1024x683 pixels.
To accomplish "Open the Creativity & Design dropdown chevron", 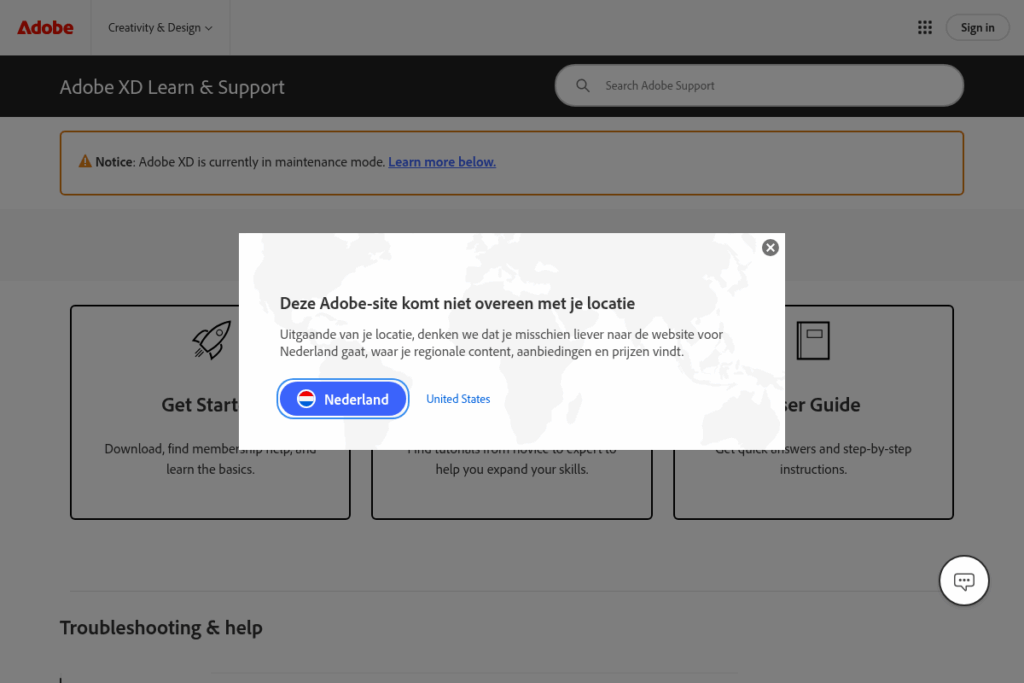I will 211,28.
